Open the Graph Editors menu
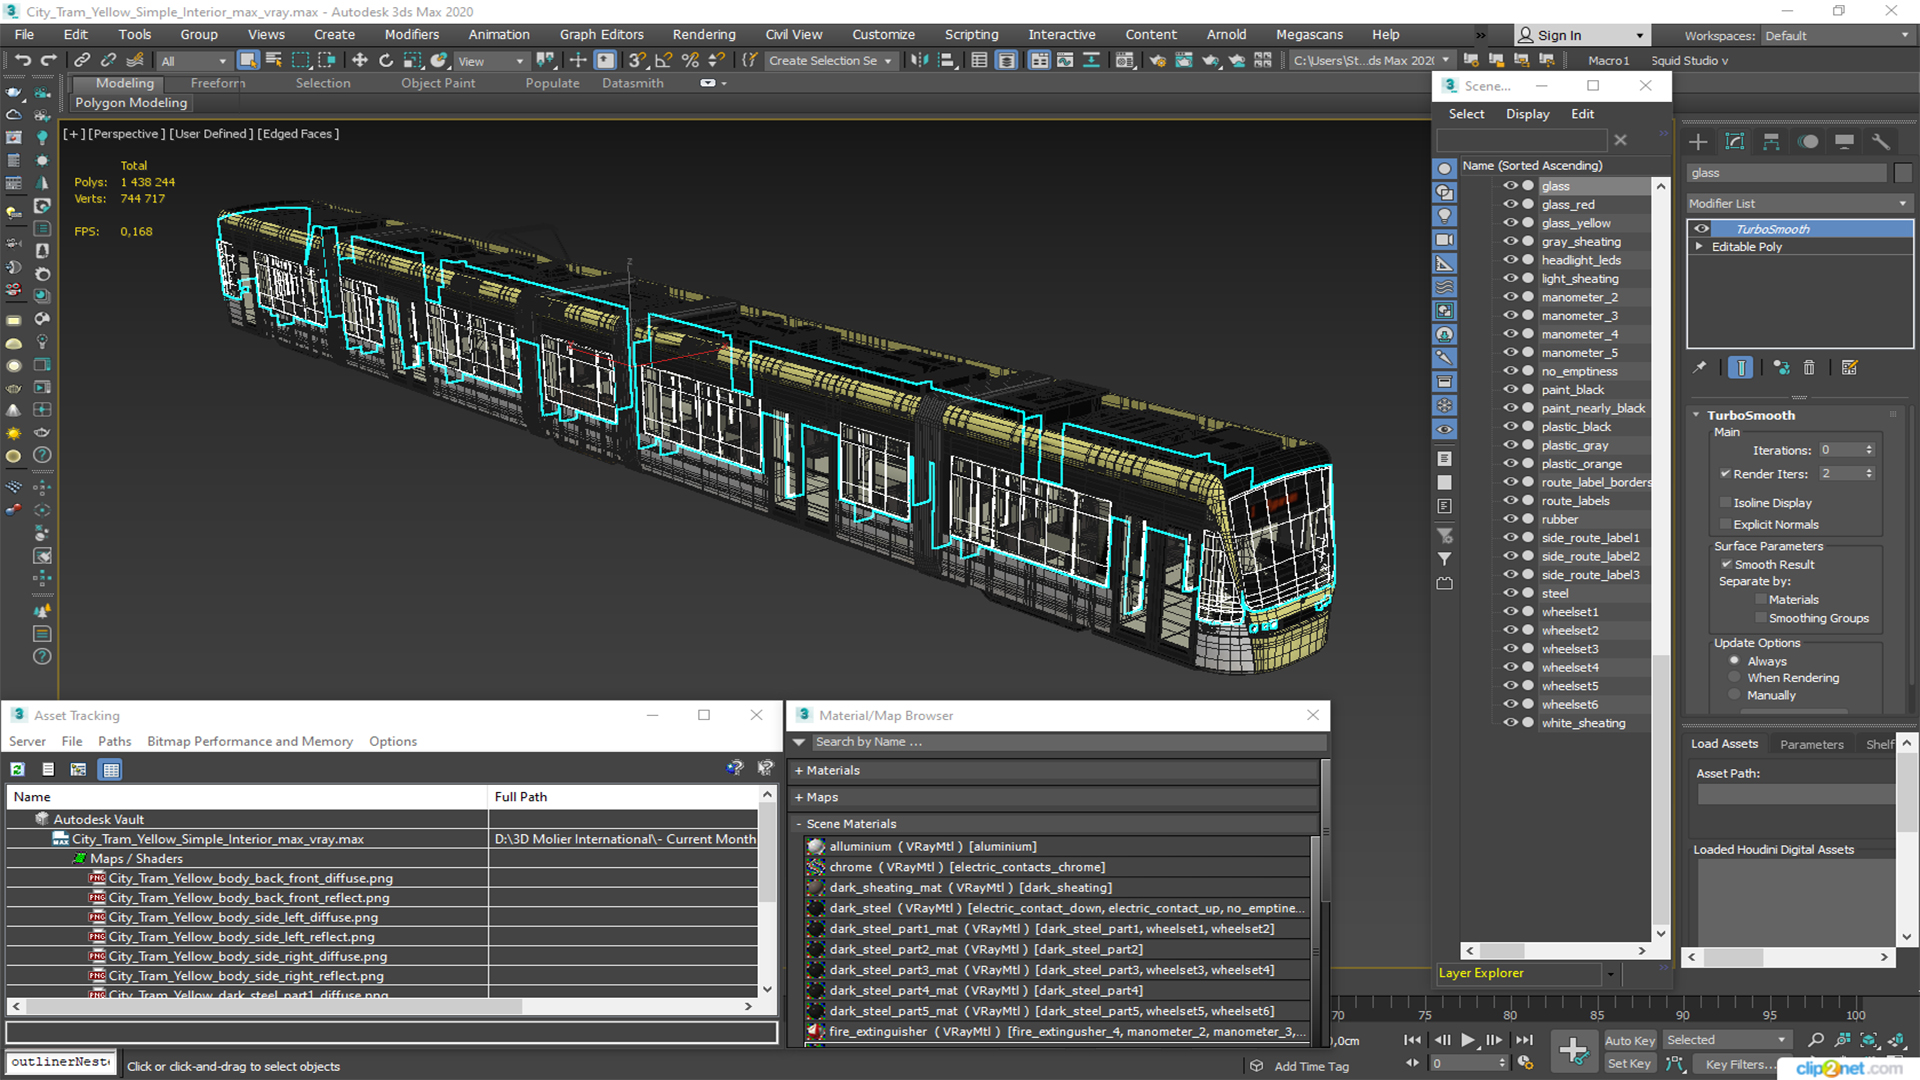This screenshot has height=1080, width=1920. [602, 34]
